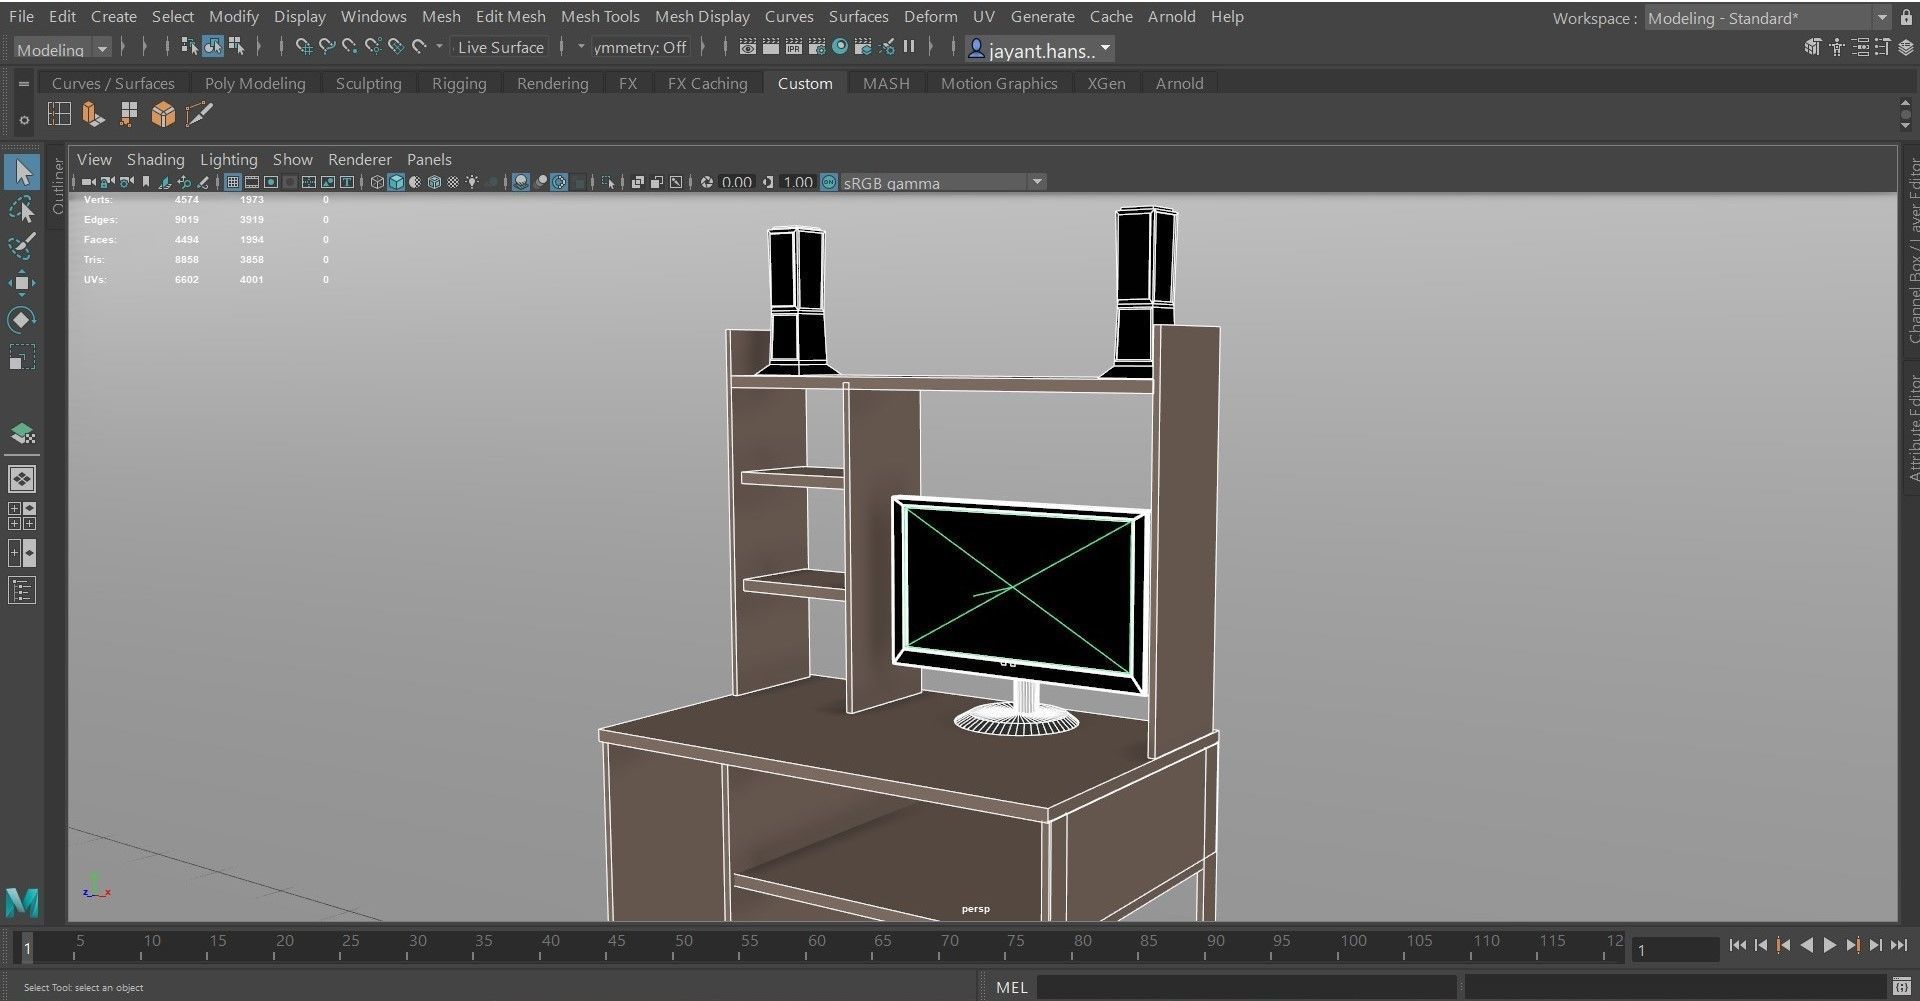Click the UV grid shelf icon
Image resolution: width=1920 pixels, height=1001 pixels.
(x=60, y=114)
